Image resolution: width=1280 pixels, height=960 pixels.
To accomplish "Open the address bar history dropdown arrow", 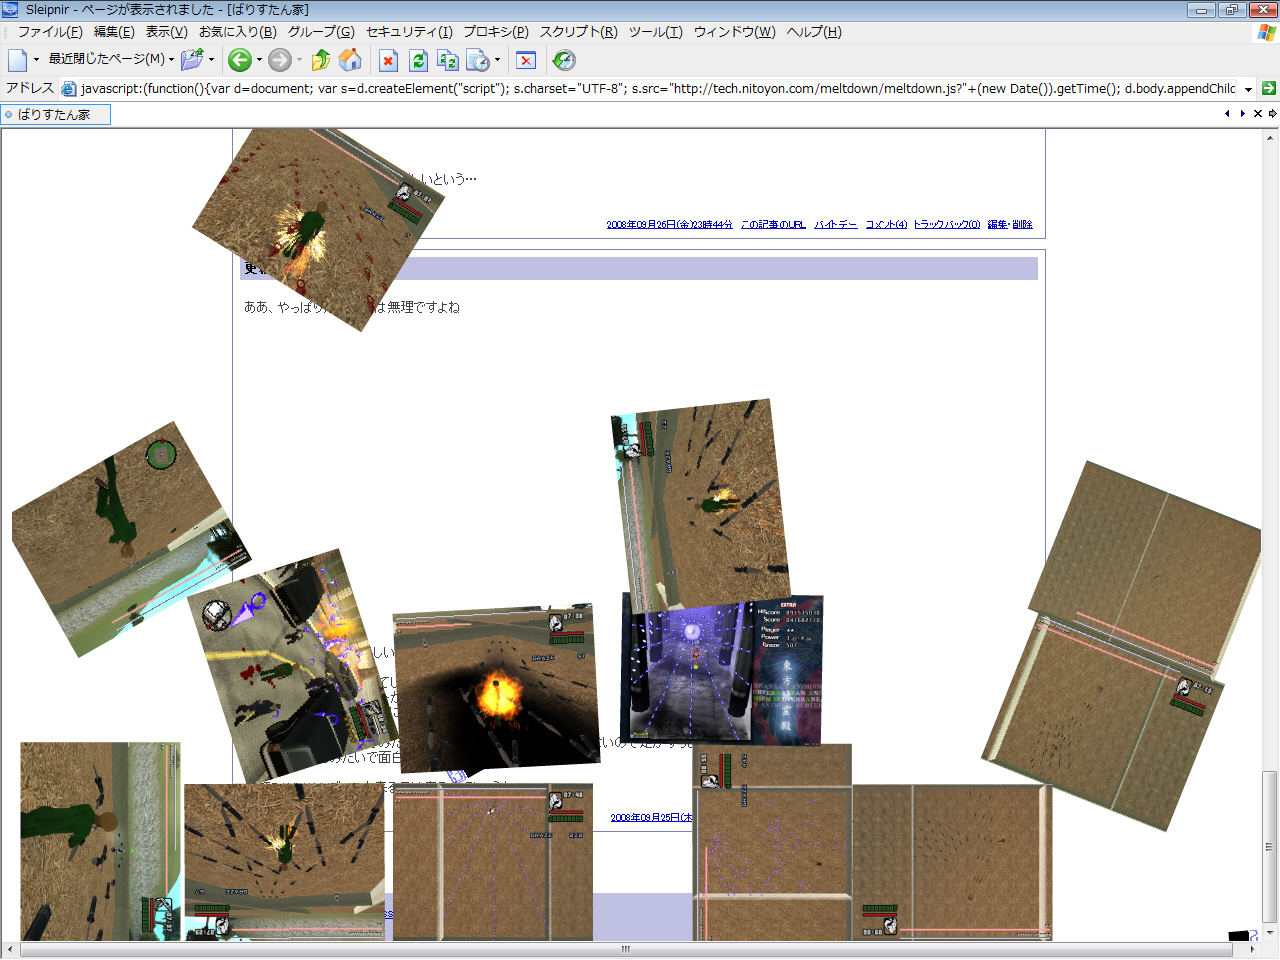I will tap(1248, 89).
